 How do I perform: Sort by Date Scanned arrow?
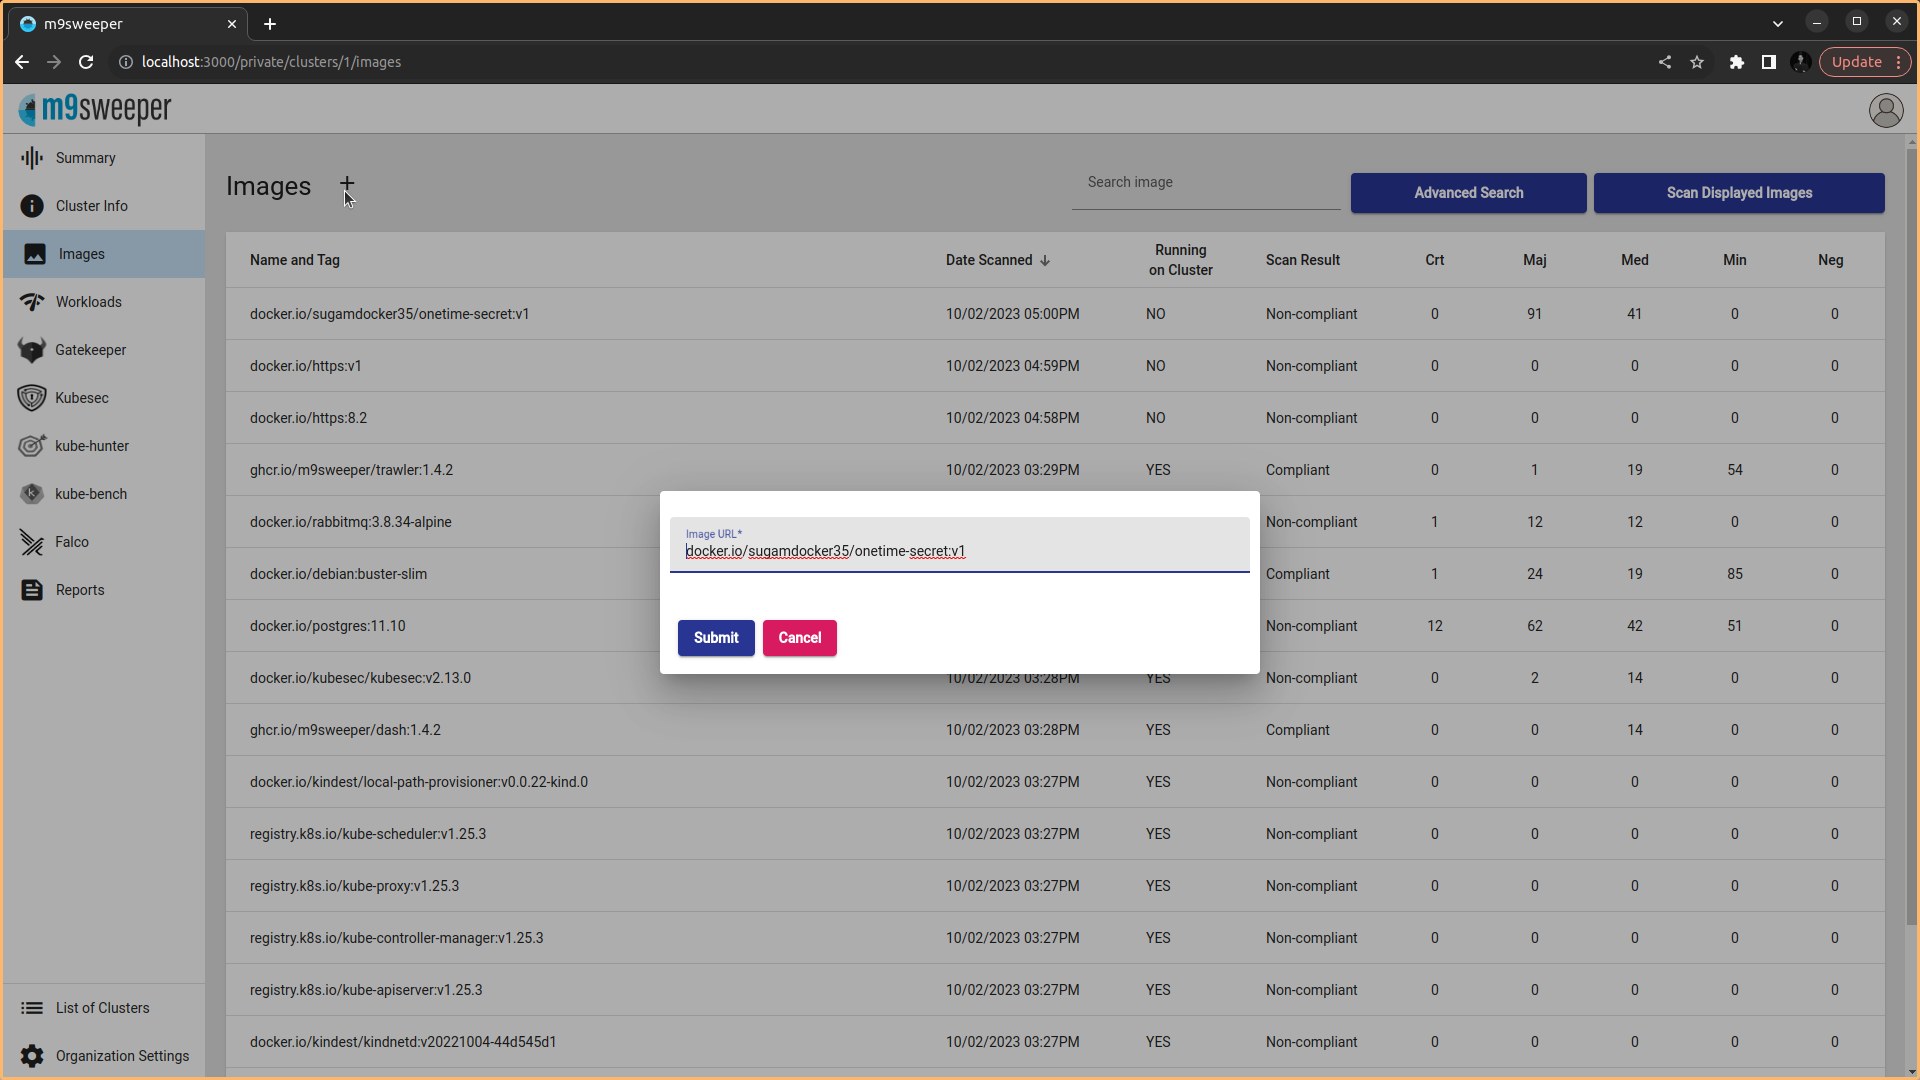(1045, 261)
